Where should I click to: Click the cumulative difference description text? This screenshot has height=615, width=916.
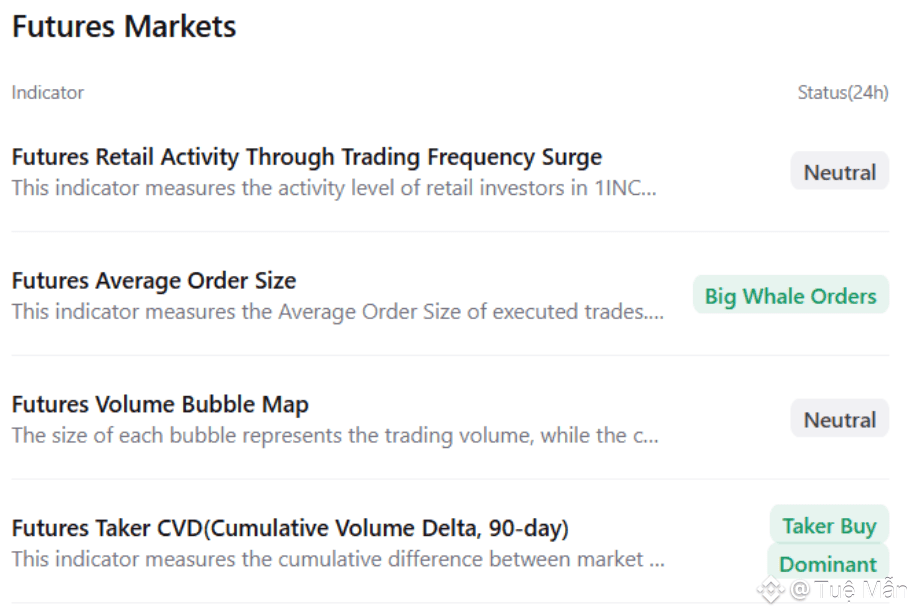[337, 560]
